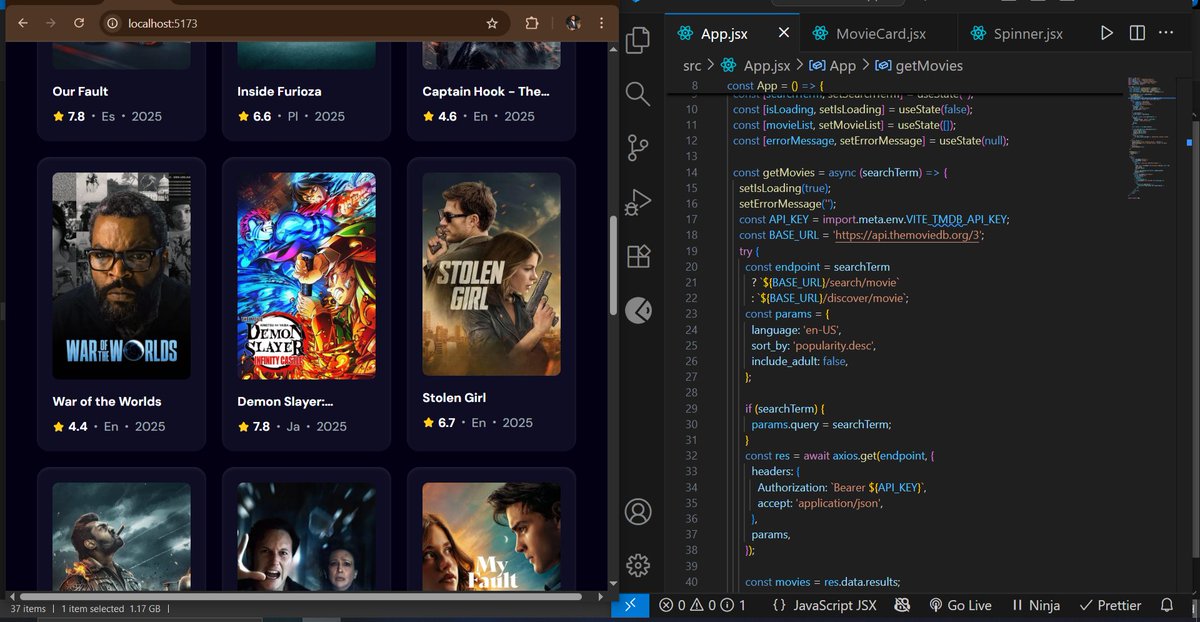
Task: Open the Extensions view in VS Code
Action: point(638,256)
